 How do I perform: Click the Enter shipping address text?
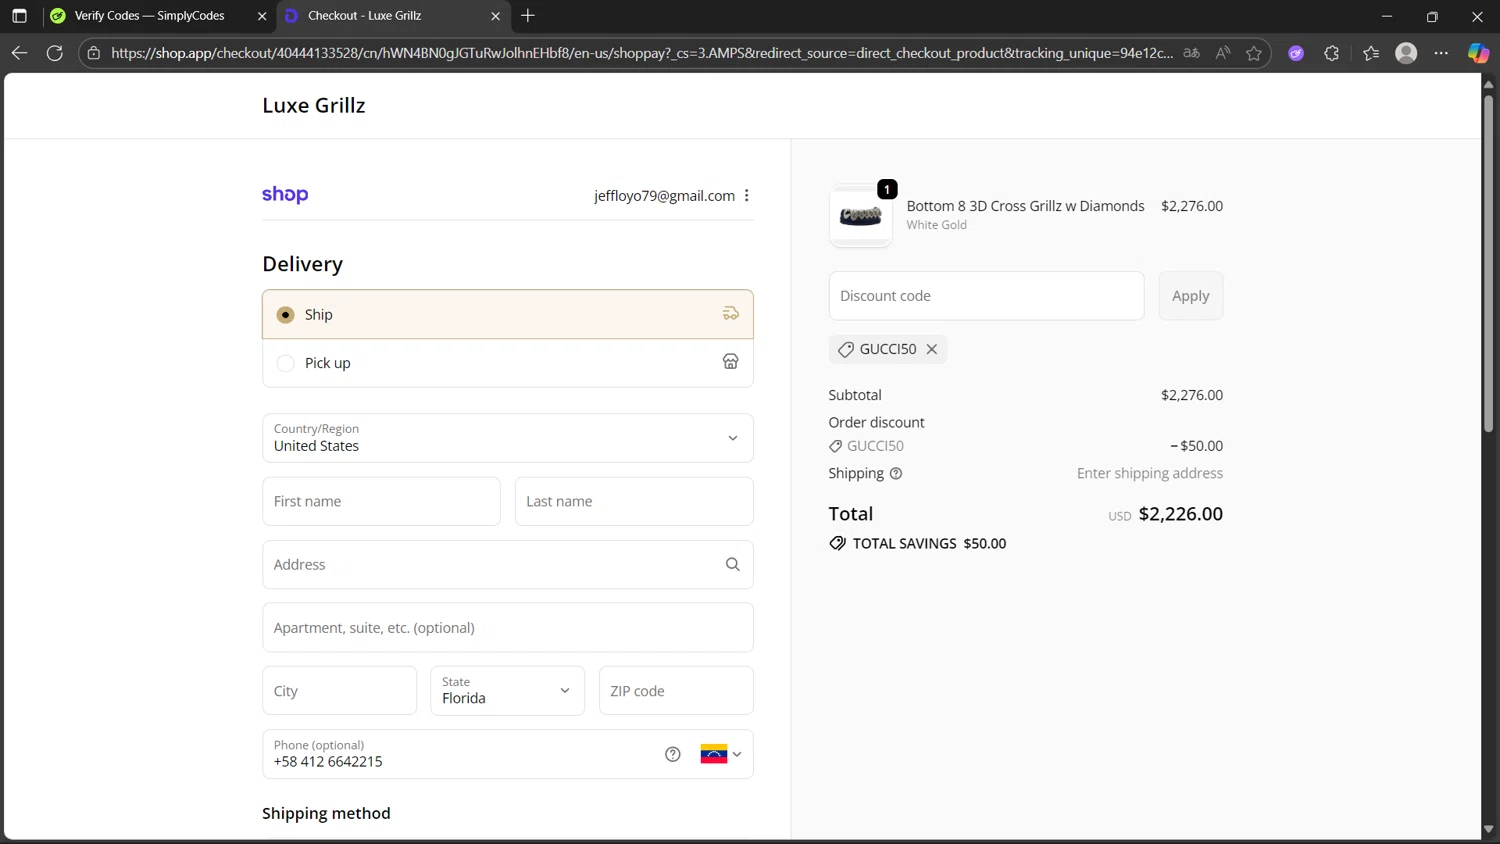[1150, 474]
